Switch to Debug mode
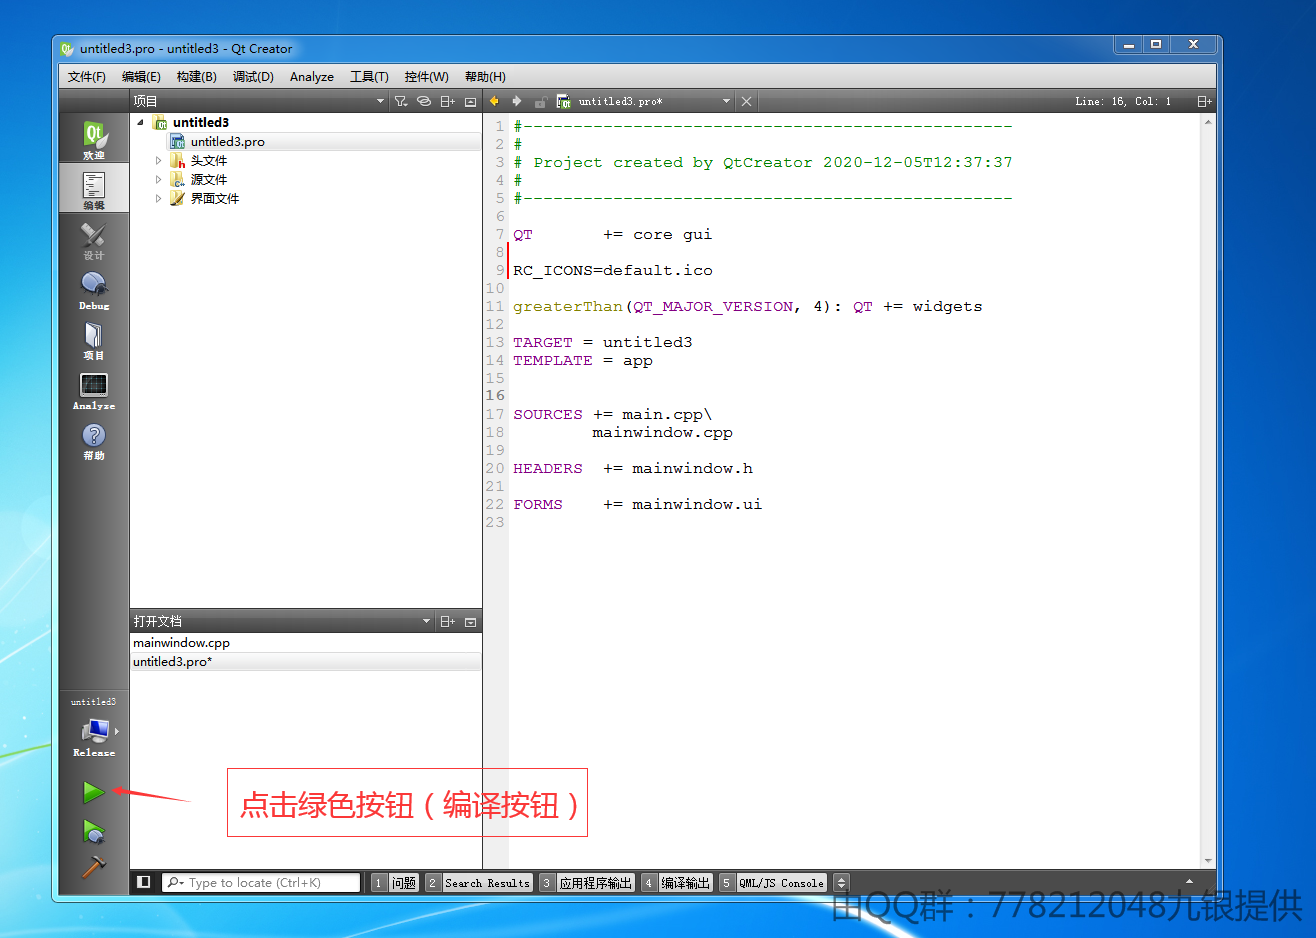This screenshot has width=1316, height=938. [x=94, y=290]
